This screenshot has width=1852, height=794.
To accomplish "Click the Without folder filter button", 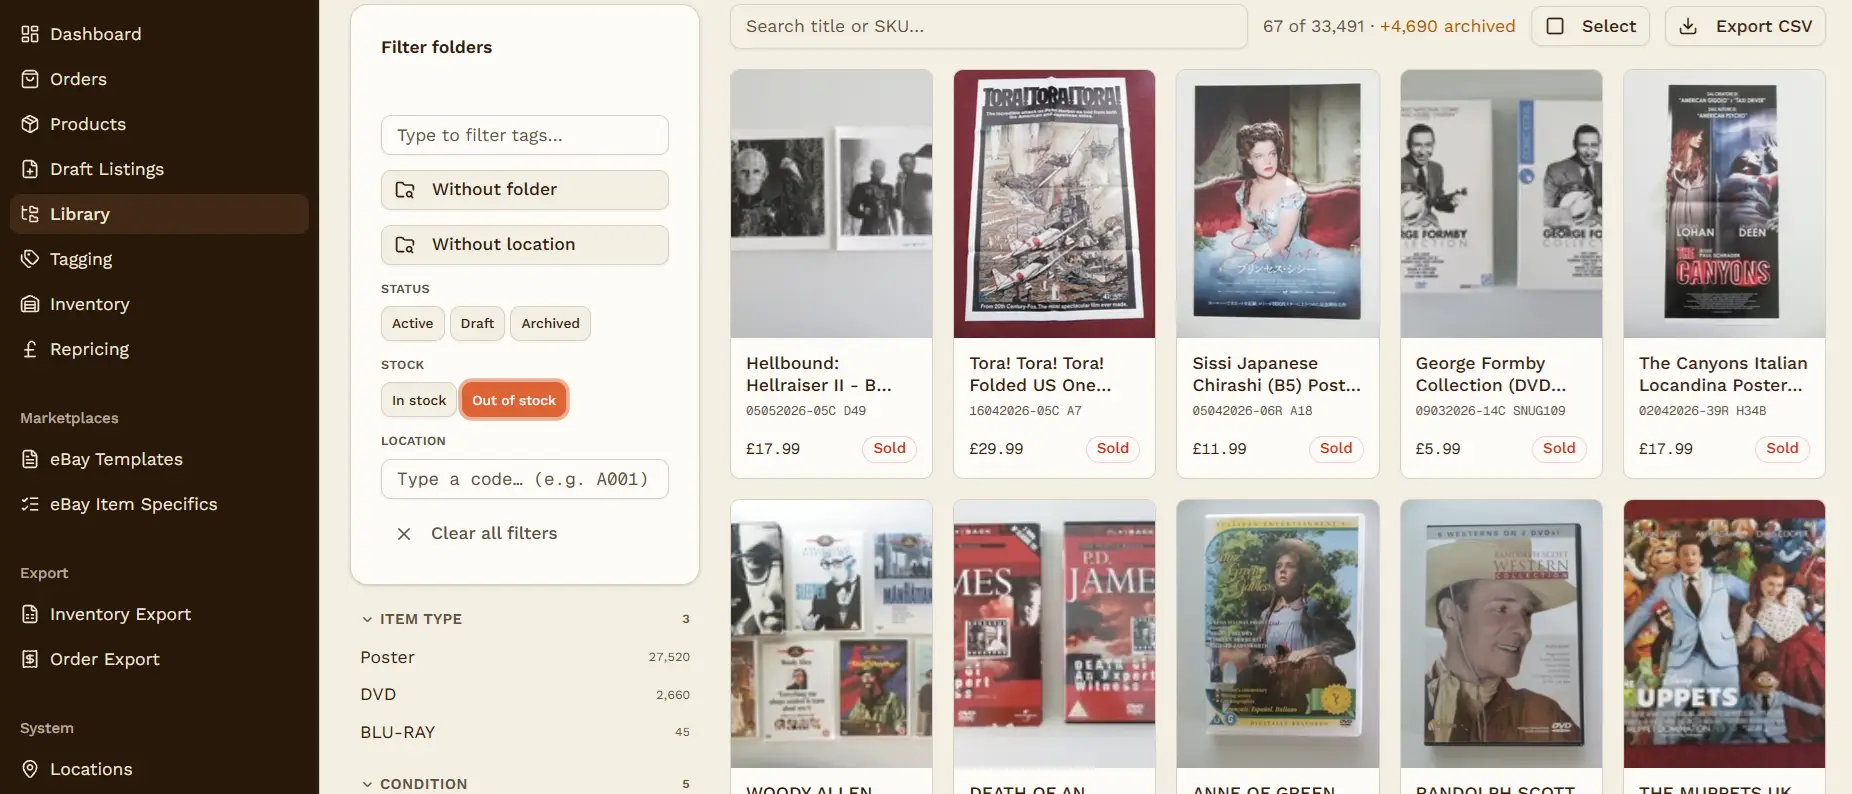I will pyautogui.click(x=524, y=190).
